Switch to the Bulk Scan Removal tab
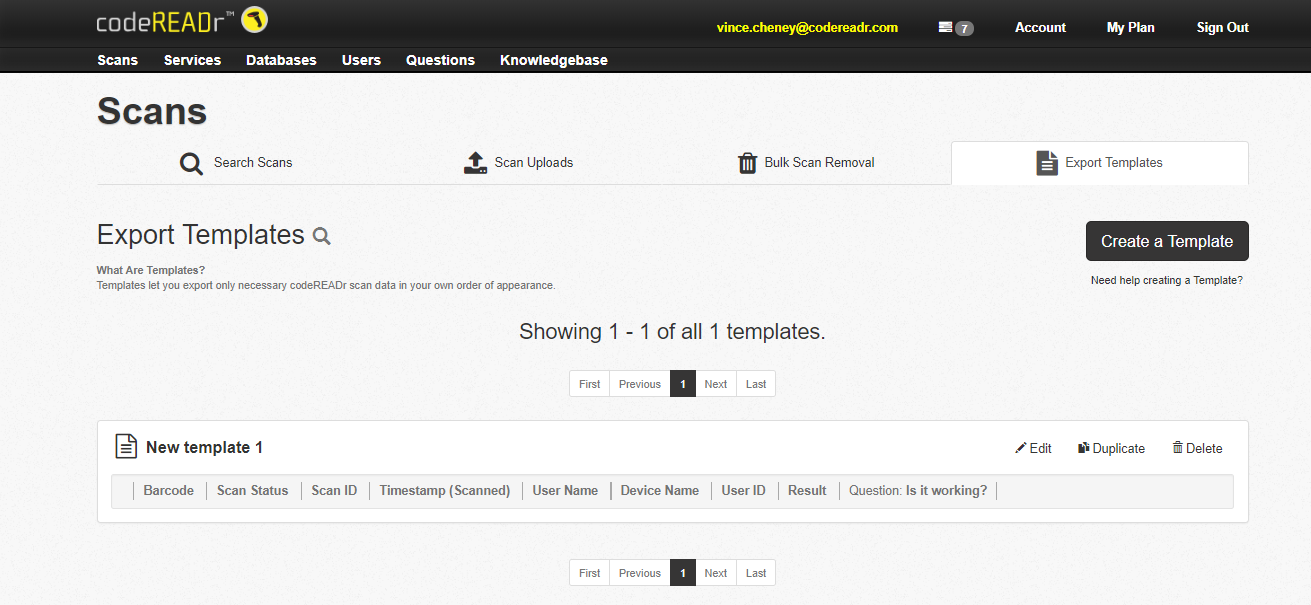The image size is (1311, 605). click(808, 163)
